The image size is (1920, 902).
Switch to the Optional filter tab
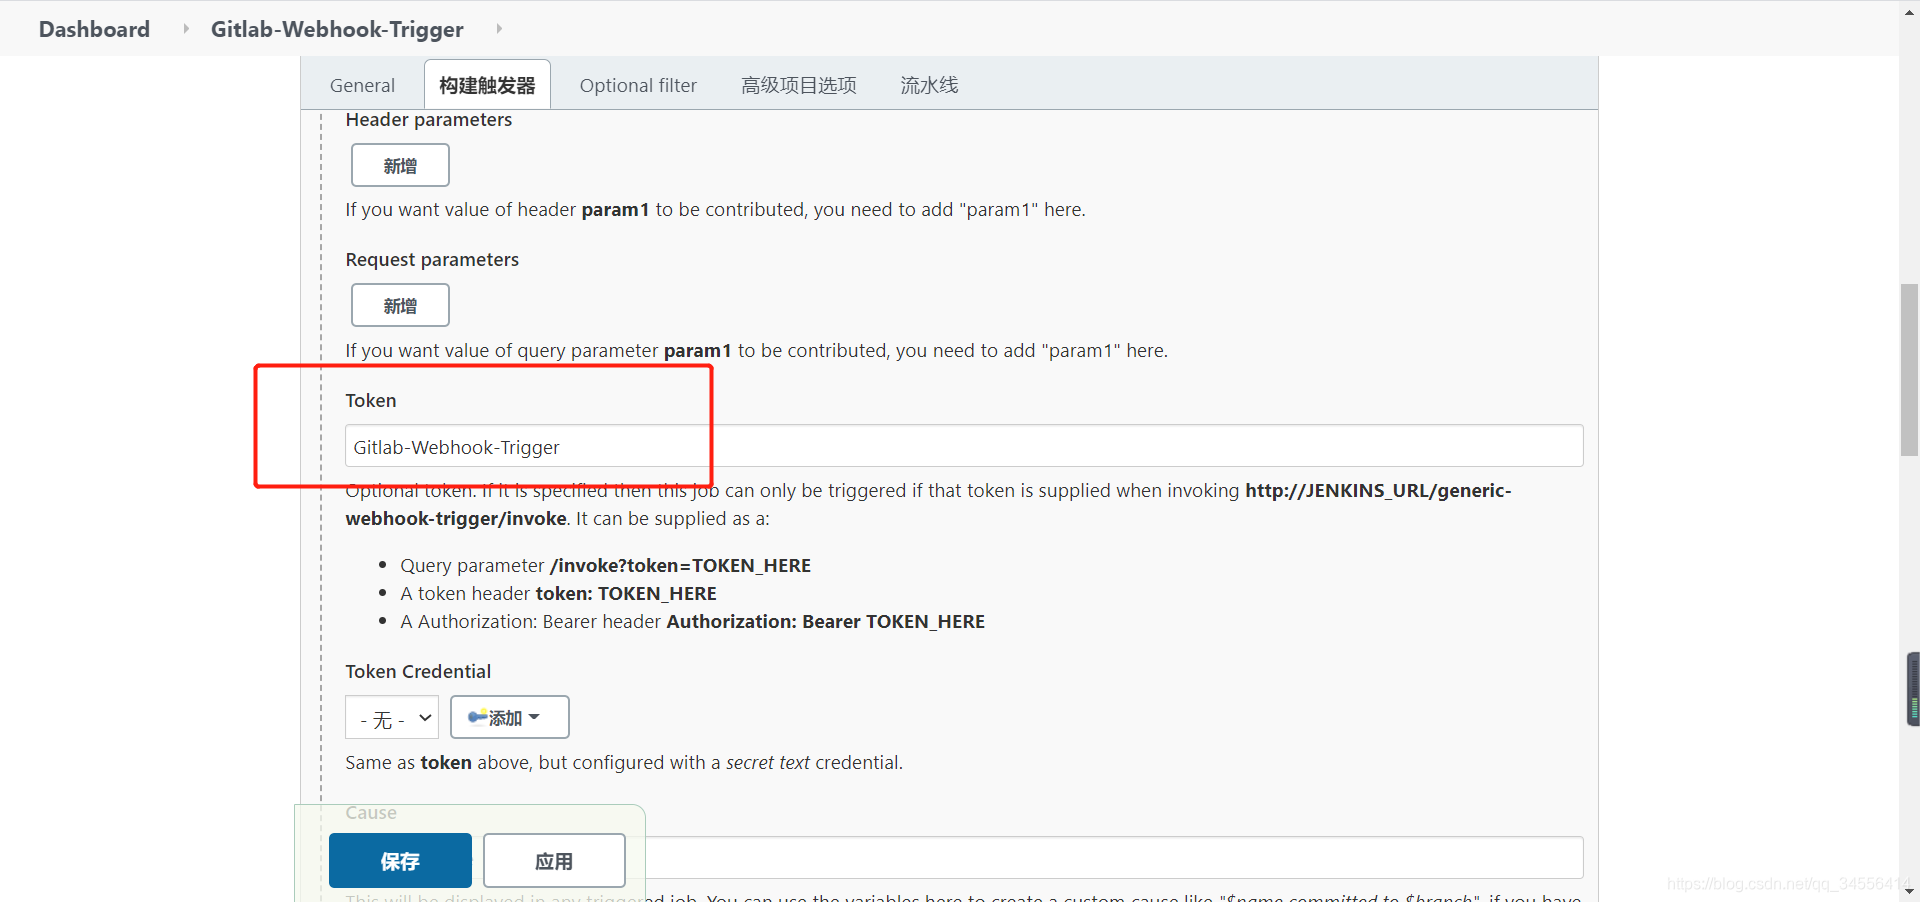638,85
